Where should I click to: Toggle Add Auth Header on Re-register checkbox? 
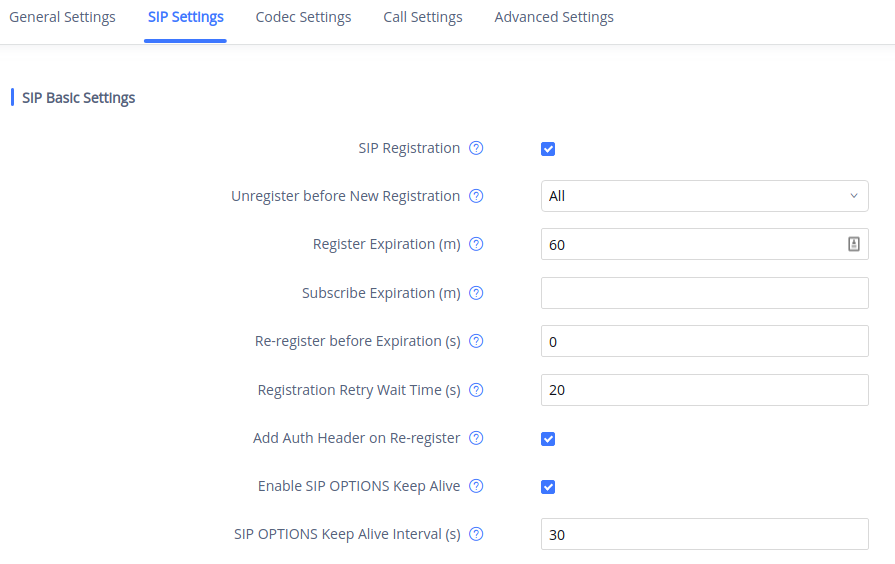pyautogui.click(x=548, y=439)
